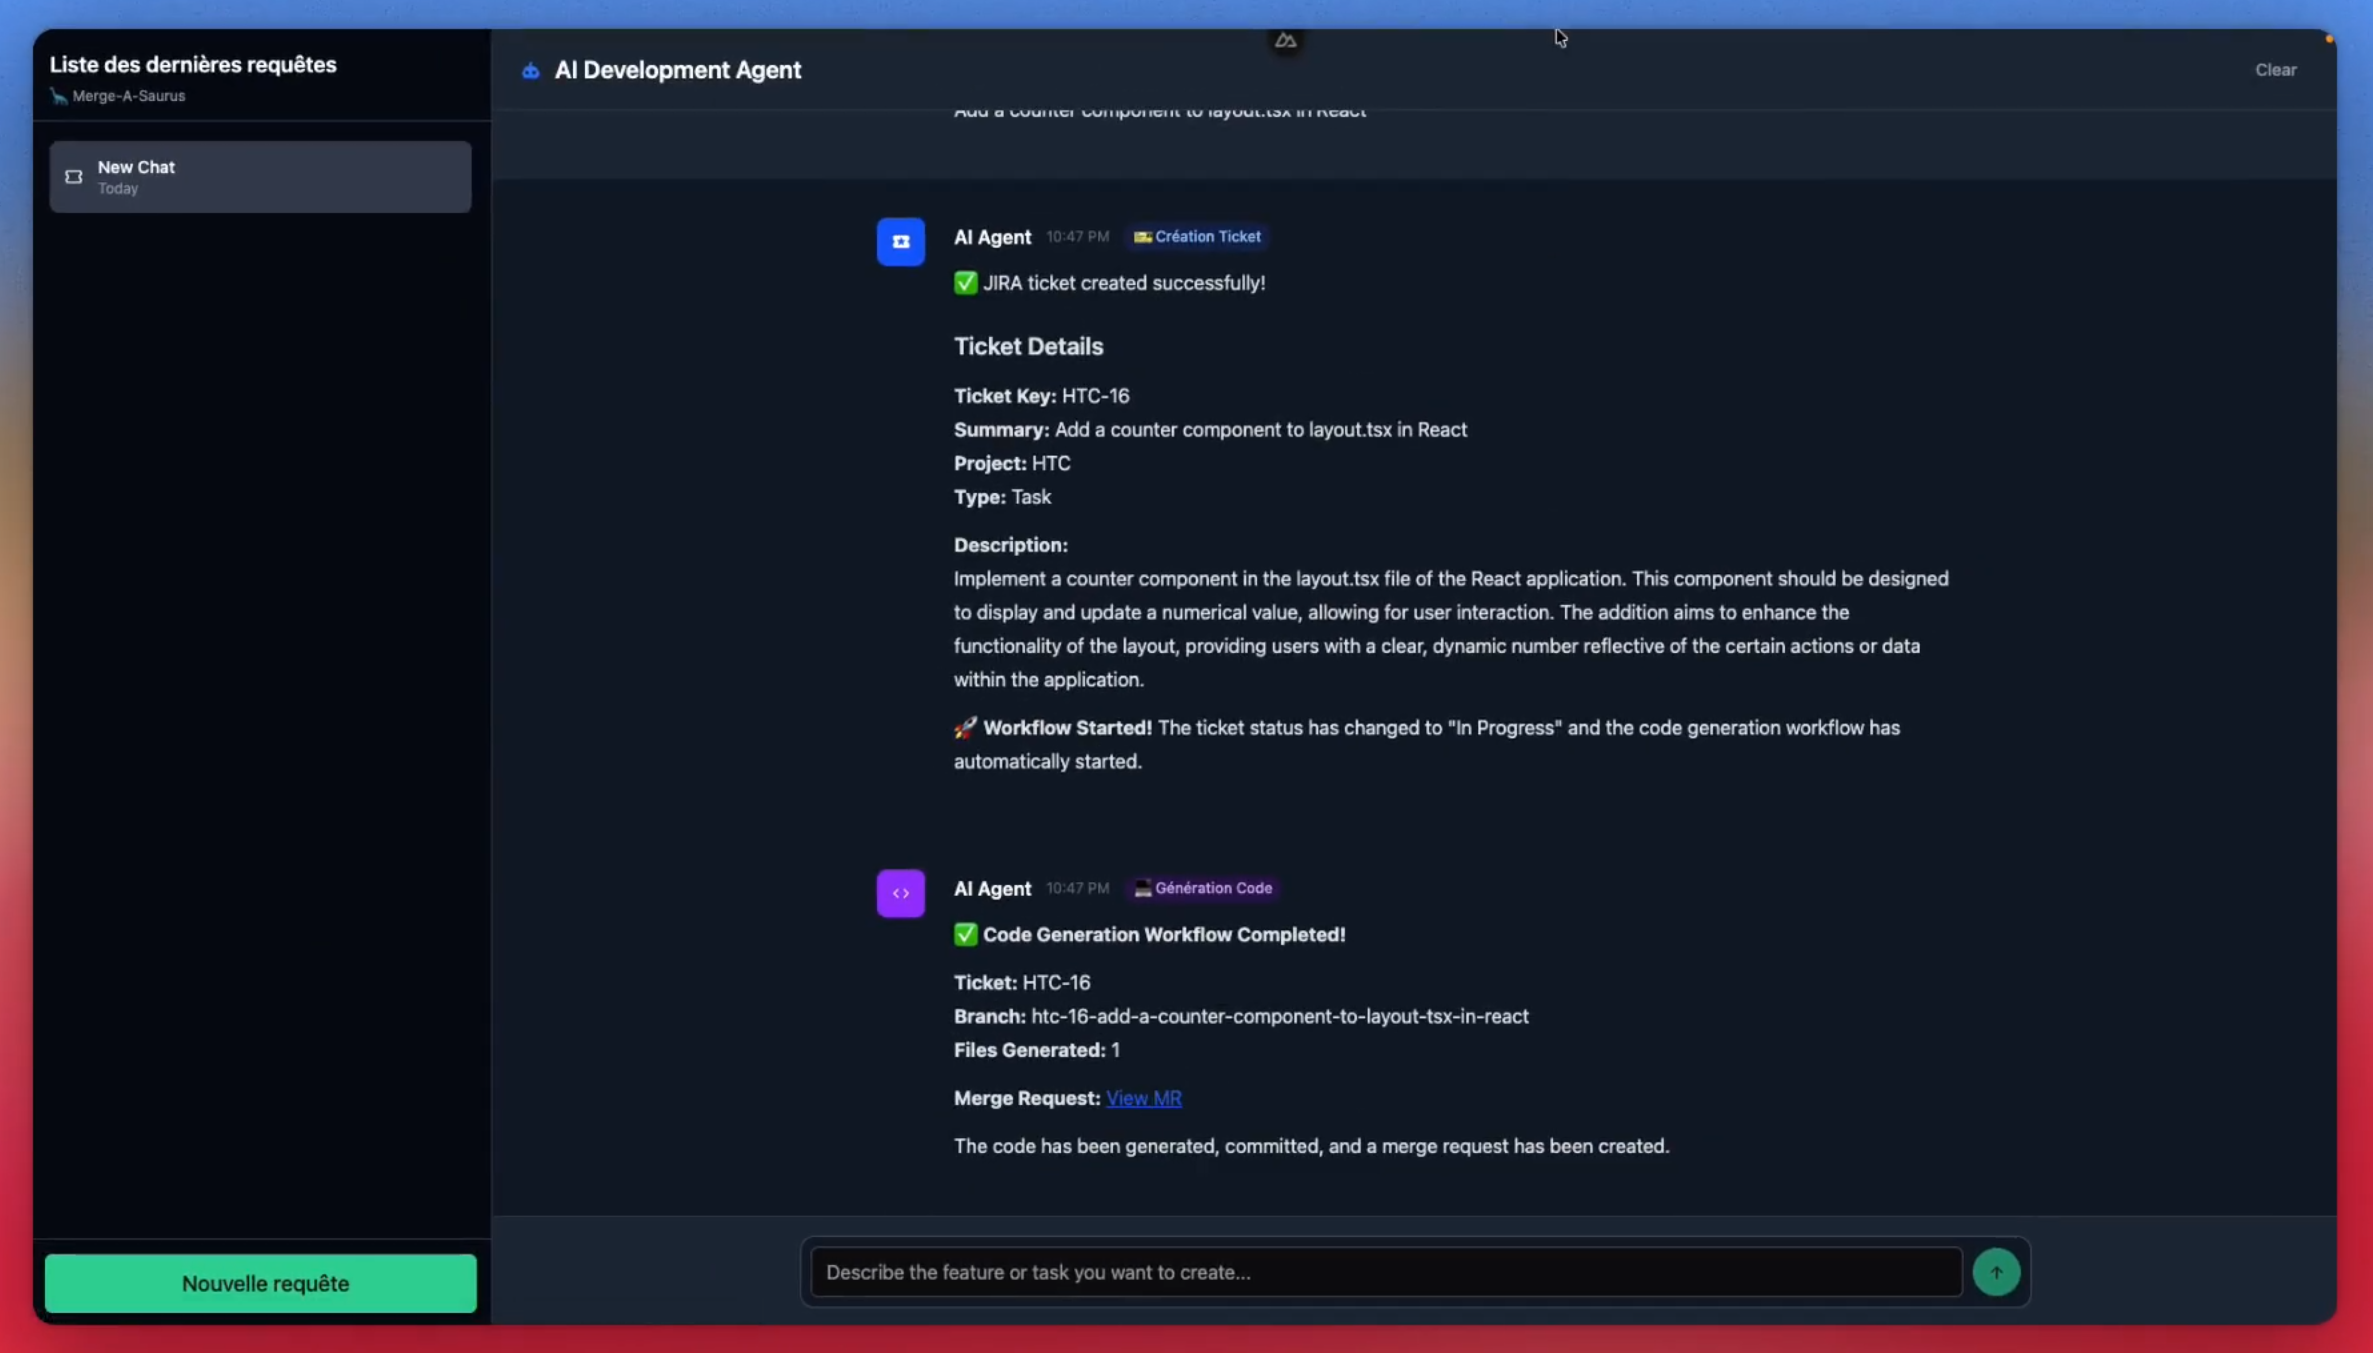Click the green checkmark by JIRA ticket created
The image size is (2373, 1353).
[965, 283]
